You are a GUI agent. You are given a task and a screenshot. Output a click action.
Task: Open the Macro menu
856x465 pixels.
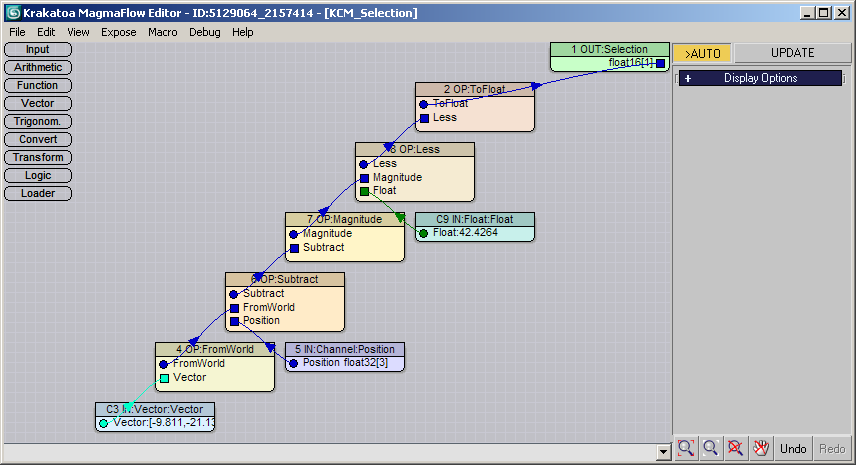[163, 32]
